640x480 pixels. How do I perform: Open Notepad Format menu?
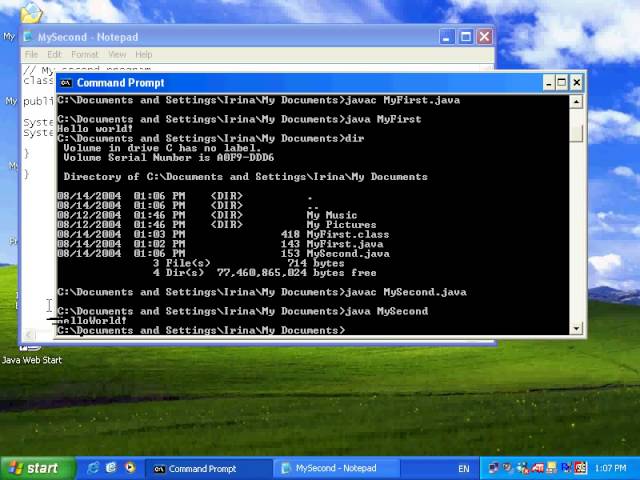[x=84, y=54]
